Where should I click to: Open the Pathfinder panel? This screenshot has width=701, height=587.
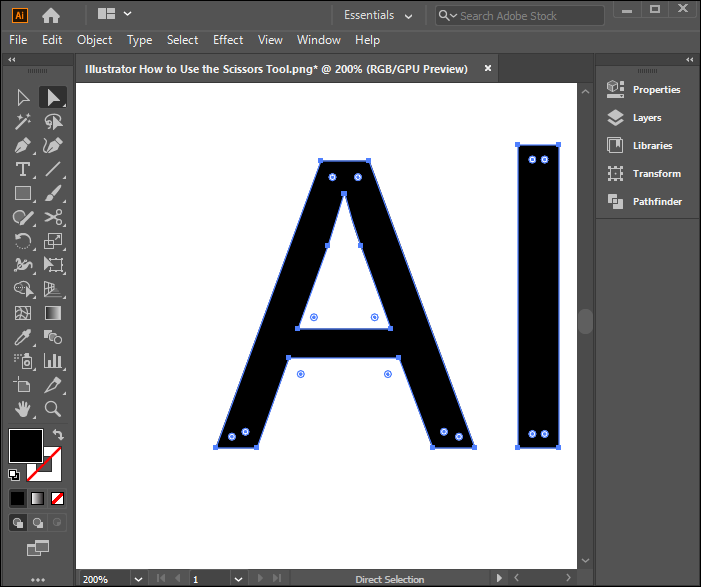(x=657, y=202)
